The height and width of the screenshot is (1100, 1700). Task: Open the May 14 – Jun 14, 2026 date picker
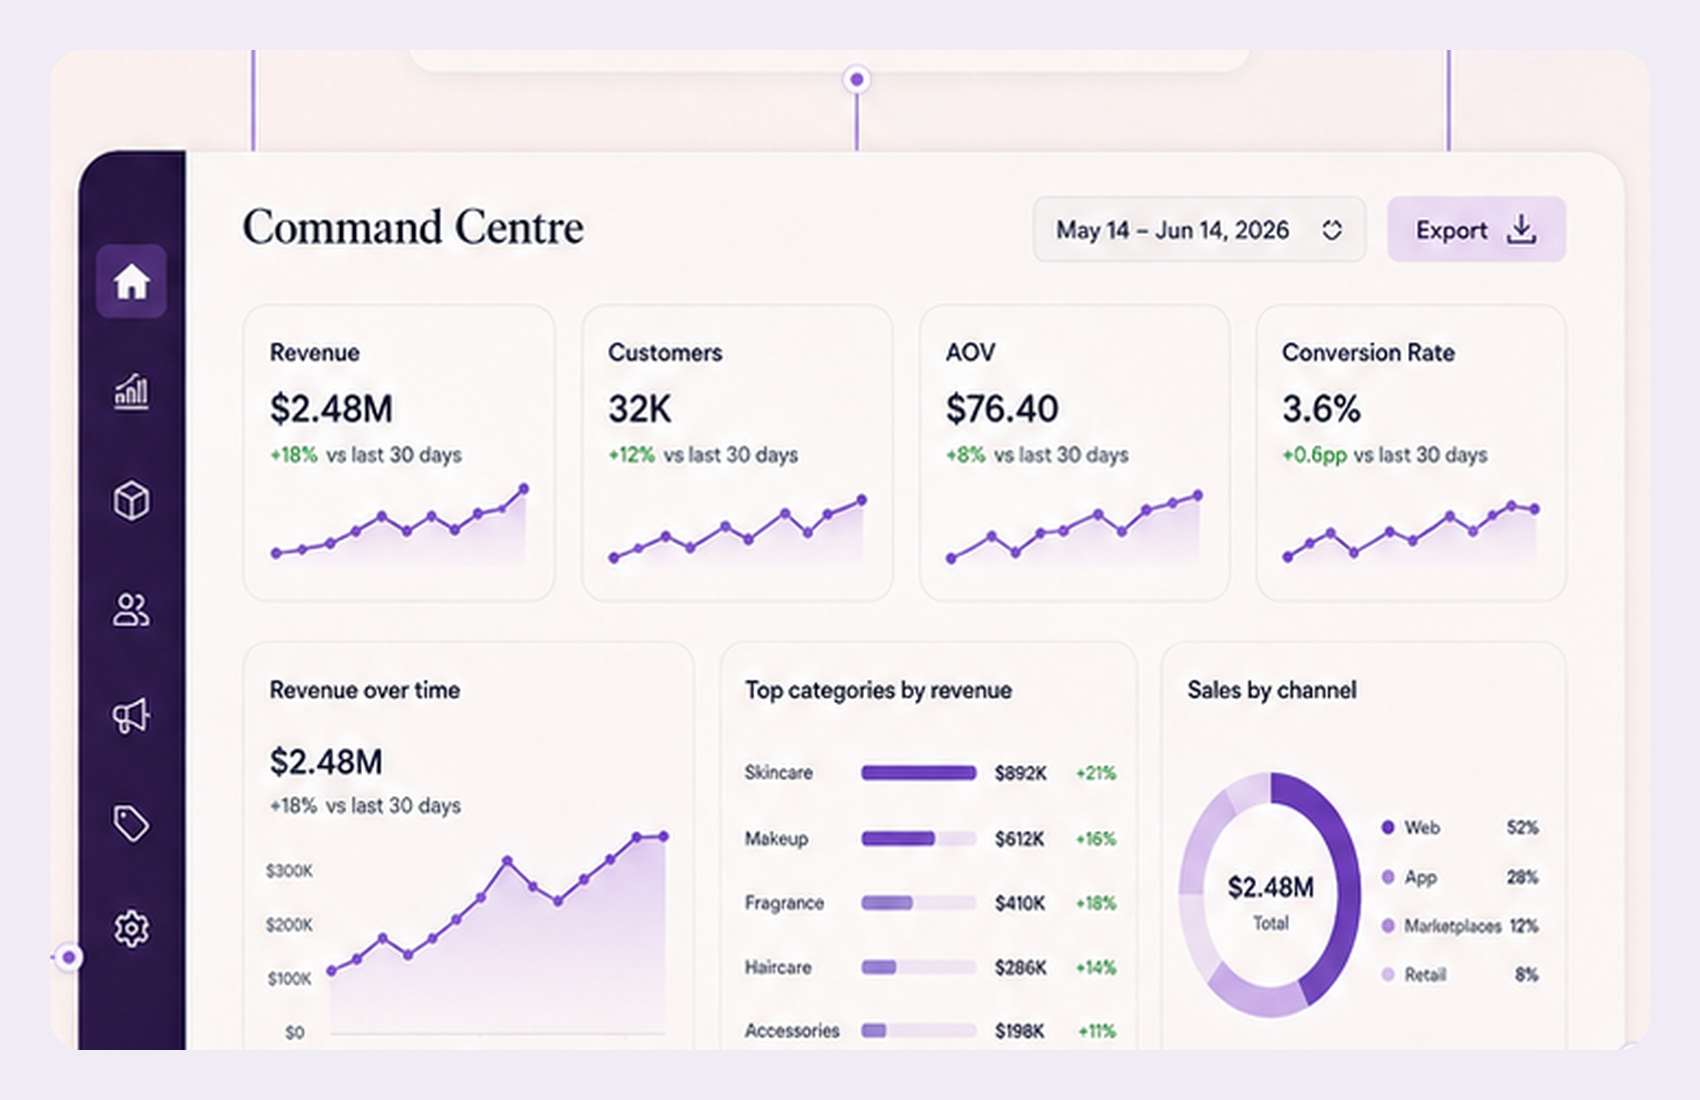(1199, 230)
